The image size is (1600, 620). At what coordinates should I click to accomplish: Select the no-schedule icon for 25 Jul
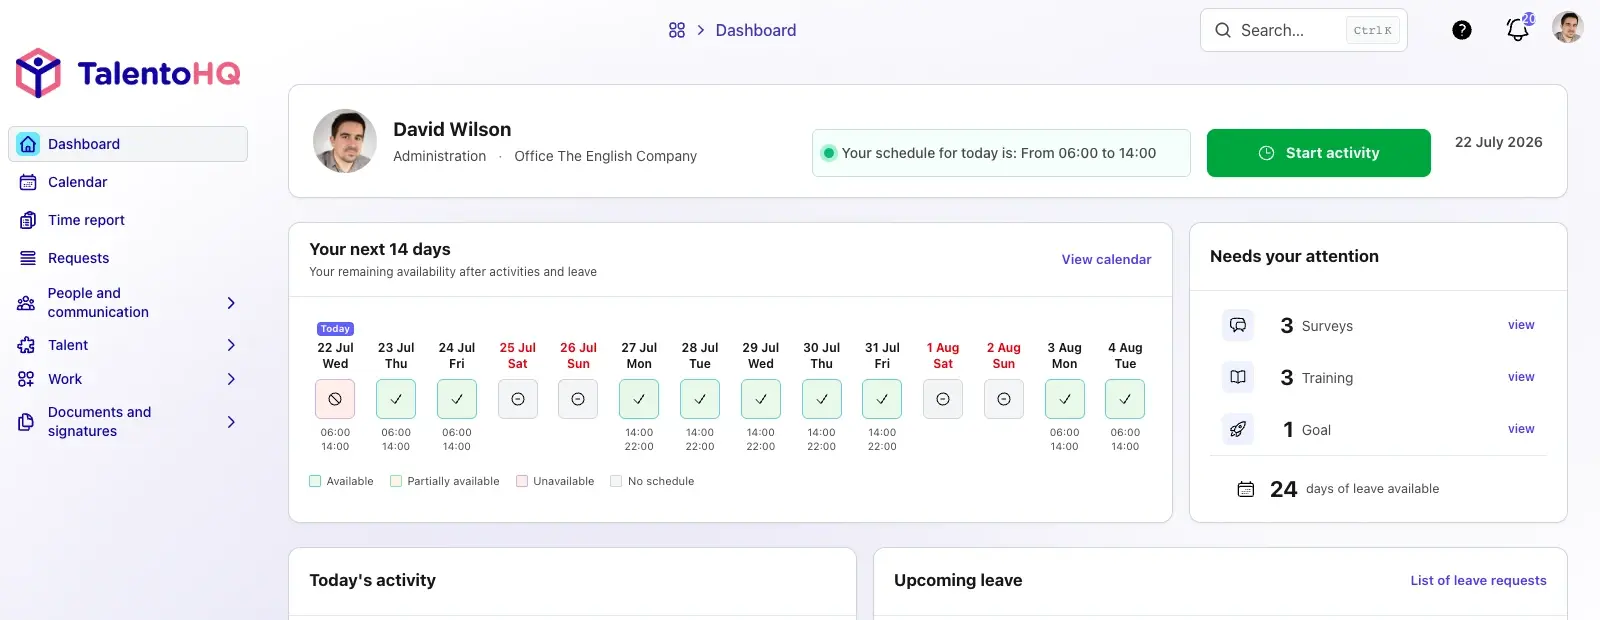pos(518,399)
